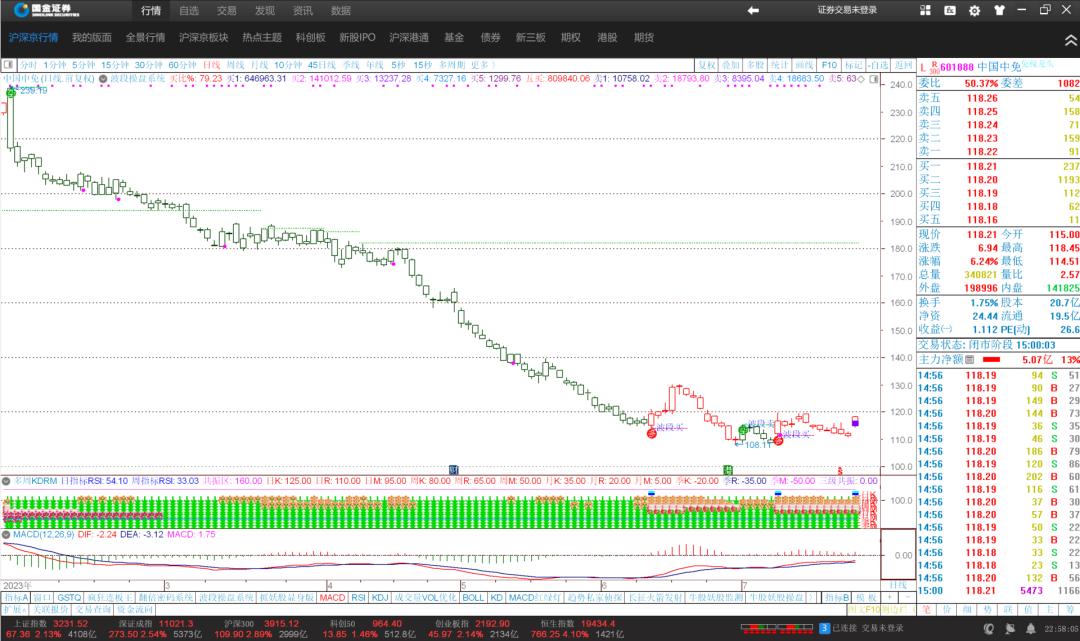Click the back arrow in title bar

pyautogui.click(x=753, y=10)
